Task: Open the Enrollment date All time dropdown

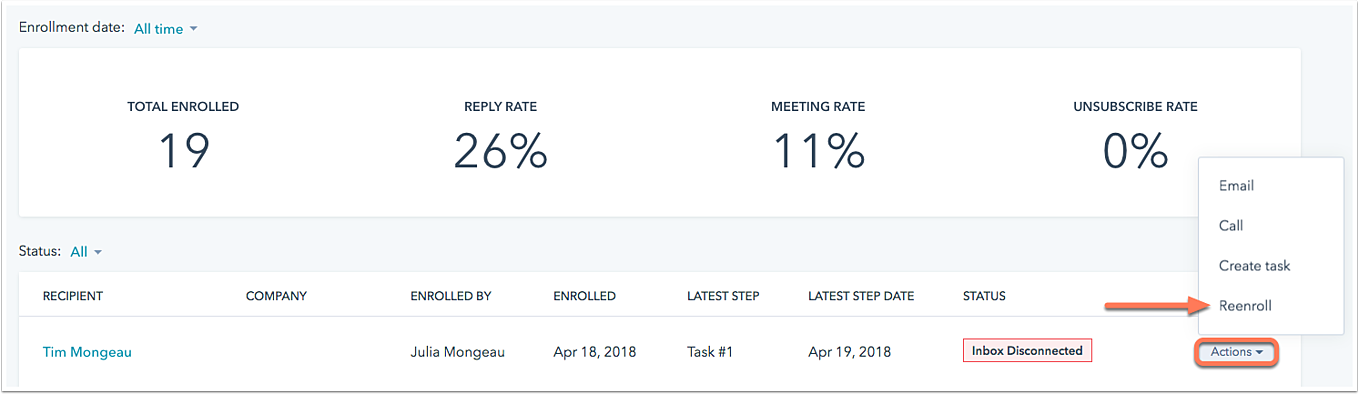Action: [x=166, y=29]
